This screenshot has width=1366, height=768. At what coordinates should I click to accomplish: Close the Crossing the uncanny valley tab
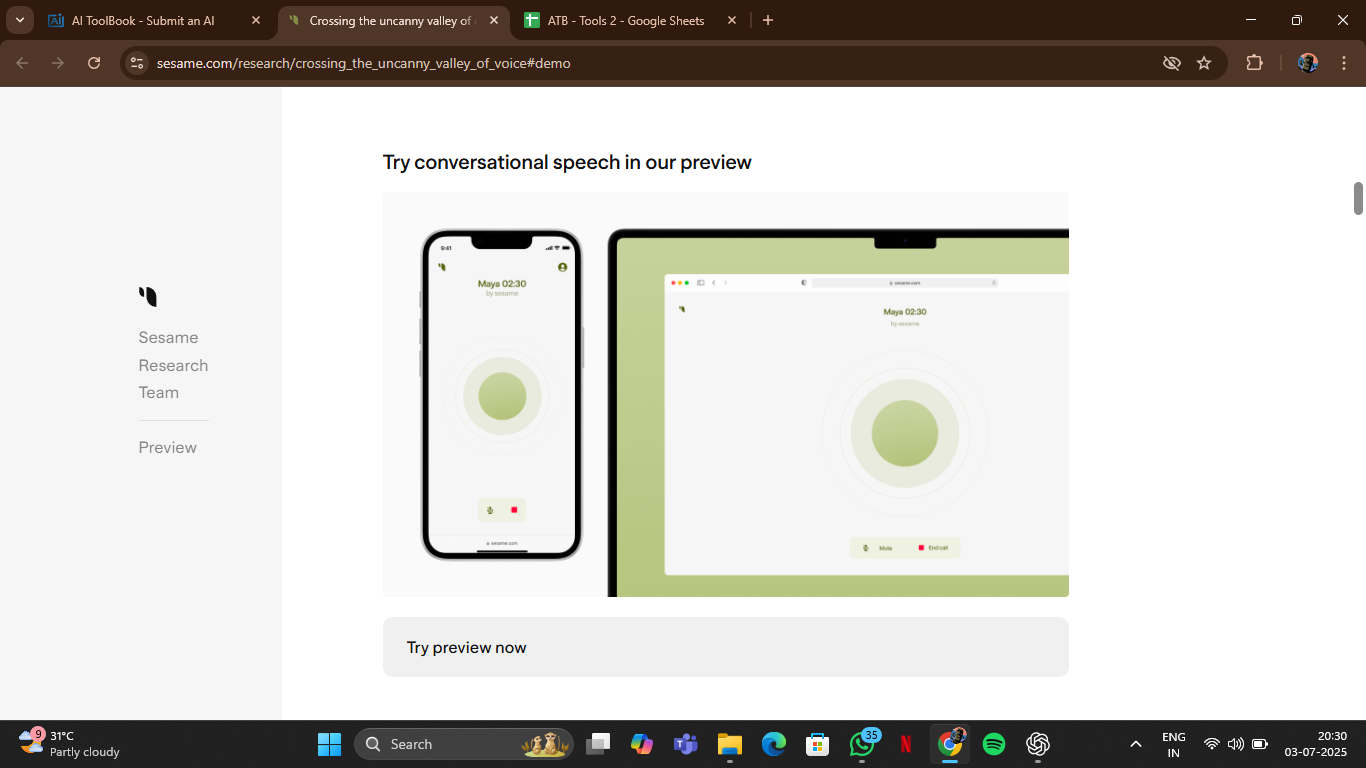coord(494,20)
